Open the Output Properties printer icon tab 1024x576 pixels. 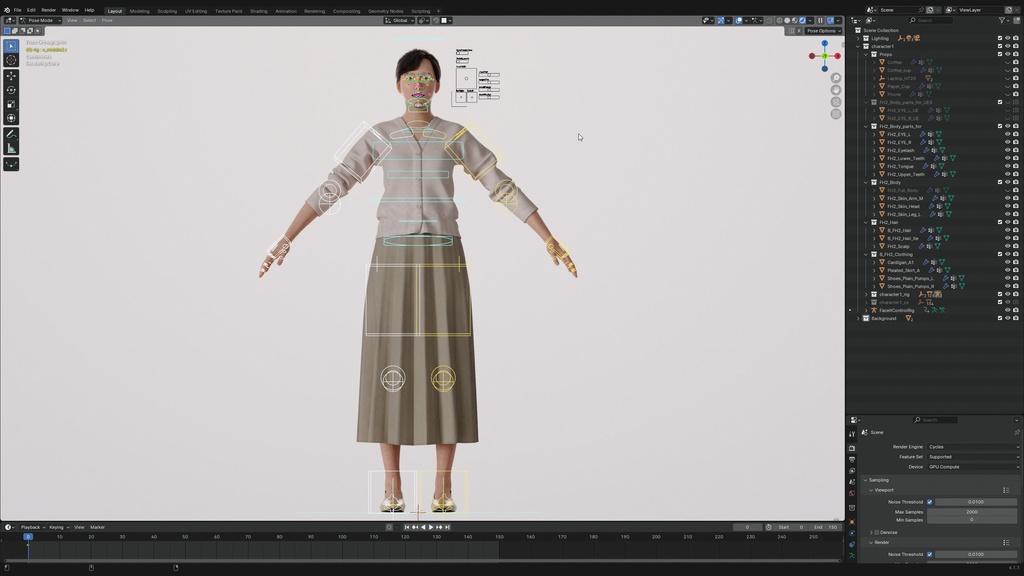853,459
